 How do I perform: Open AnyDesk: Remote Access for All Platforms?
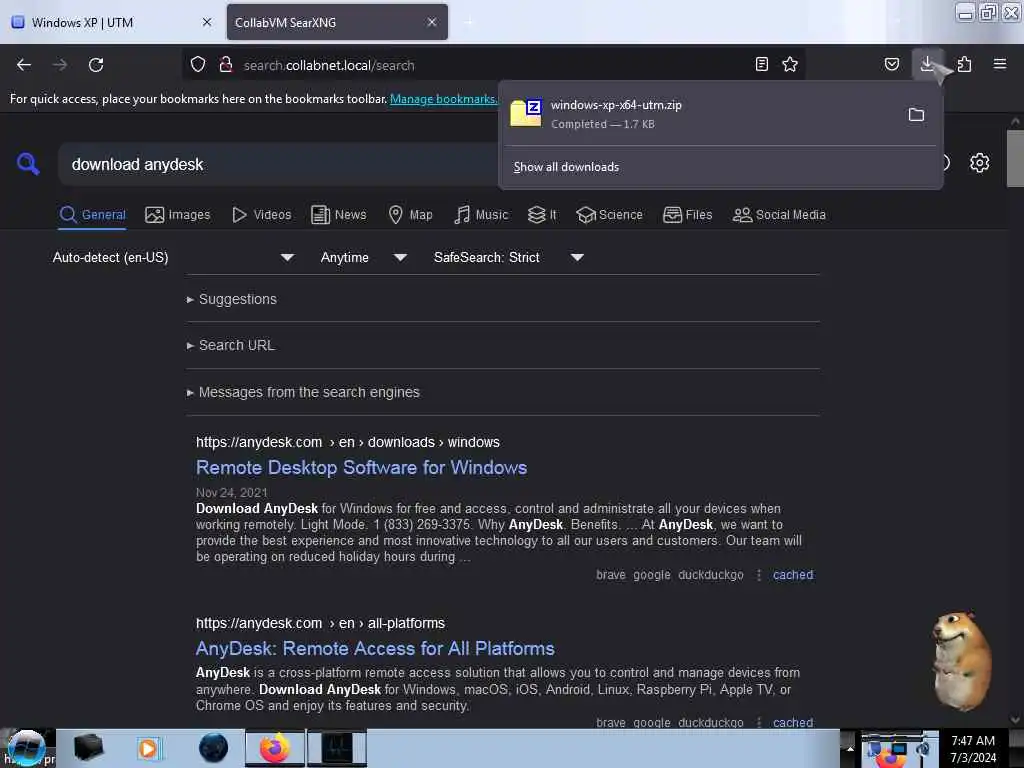[375, 648]
